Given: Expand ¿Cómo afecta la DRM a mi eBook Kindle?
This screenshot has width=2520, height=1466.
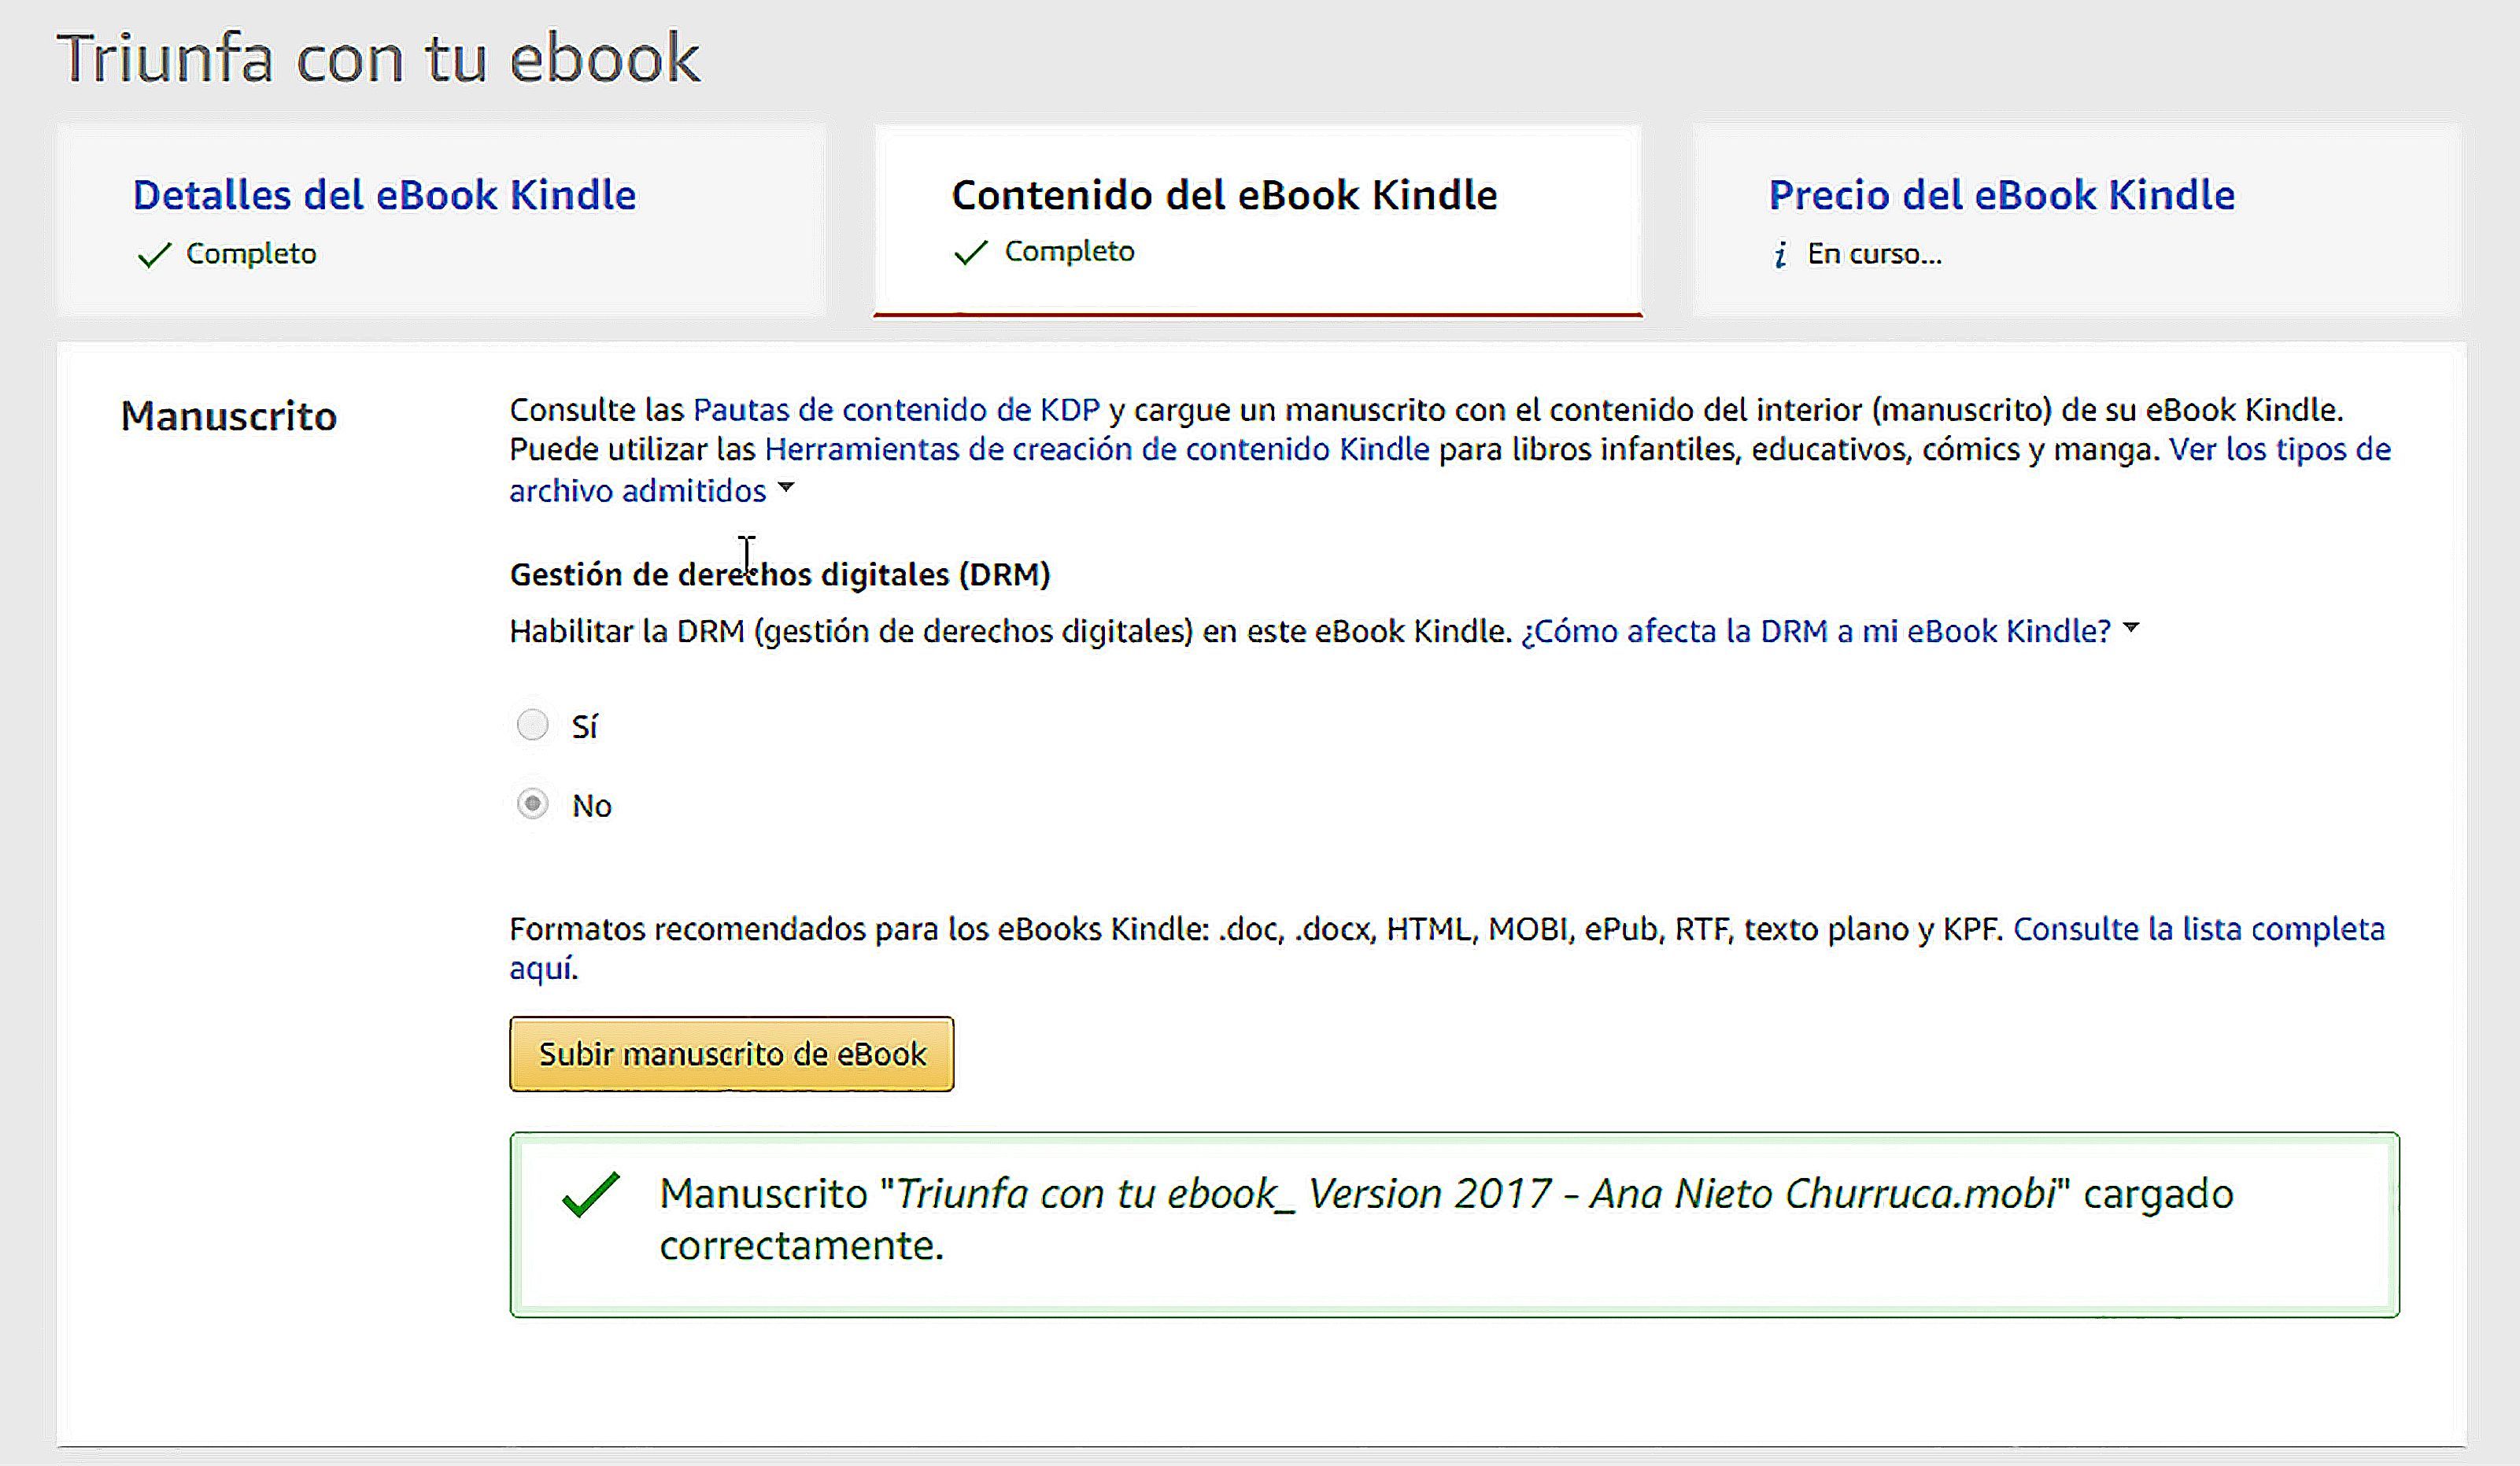Looking at the screenshot, I should click(x=1816, y=632).
